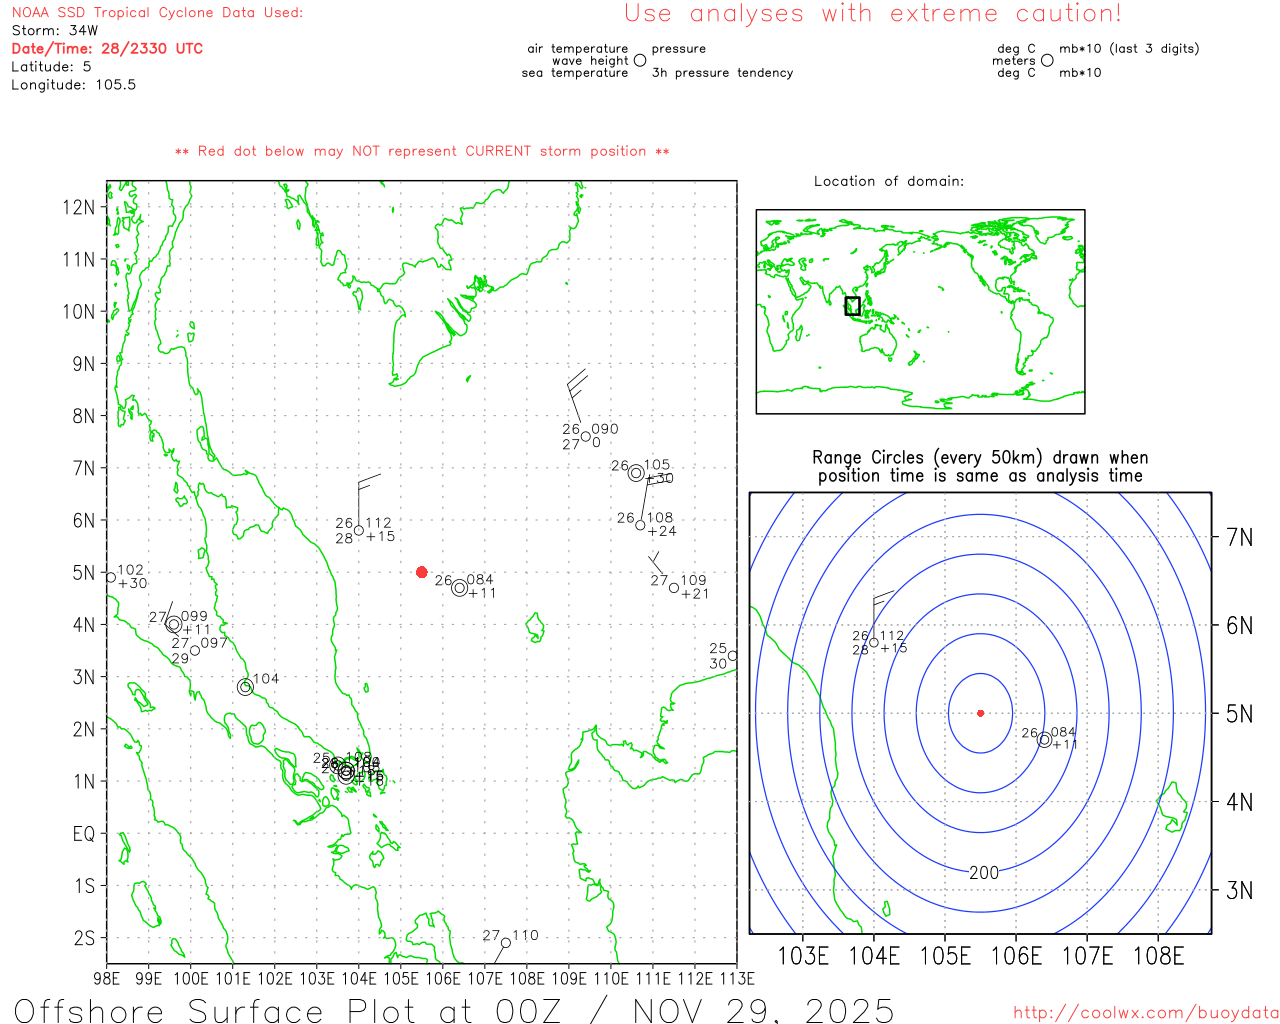This screenshot has width=1280, height=1024.
Task: Click the '105E' longitude label on range map
Action: [945, 956]
